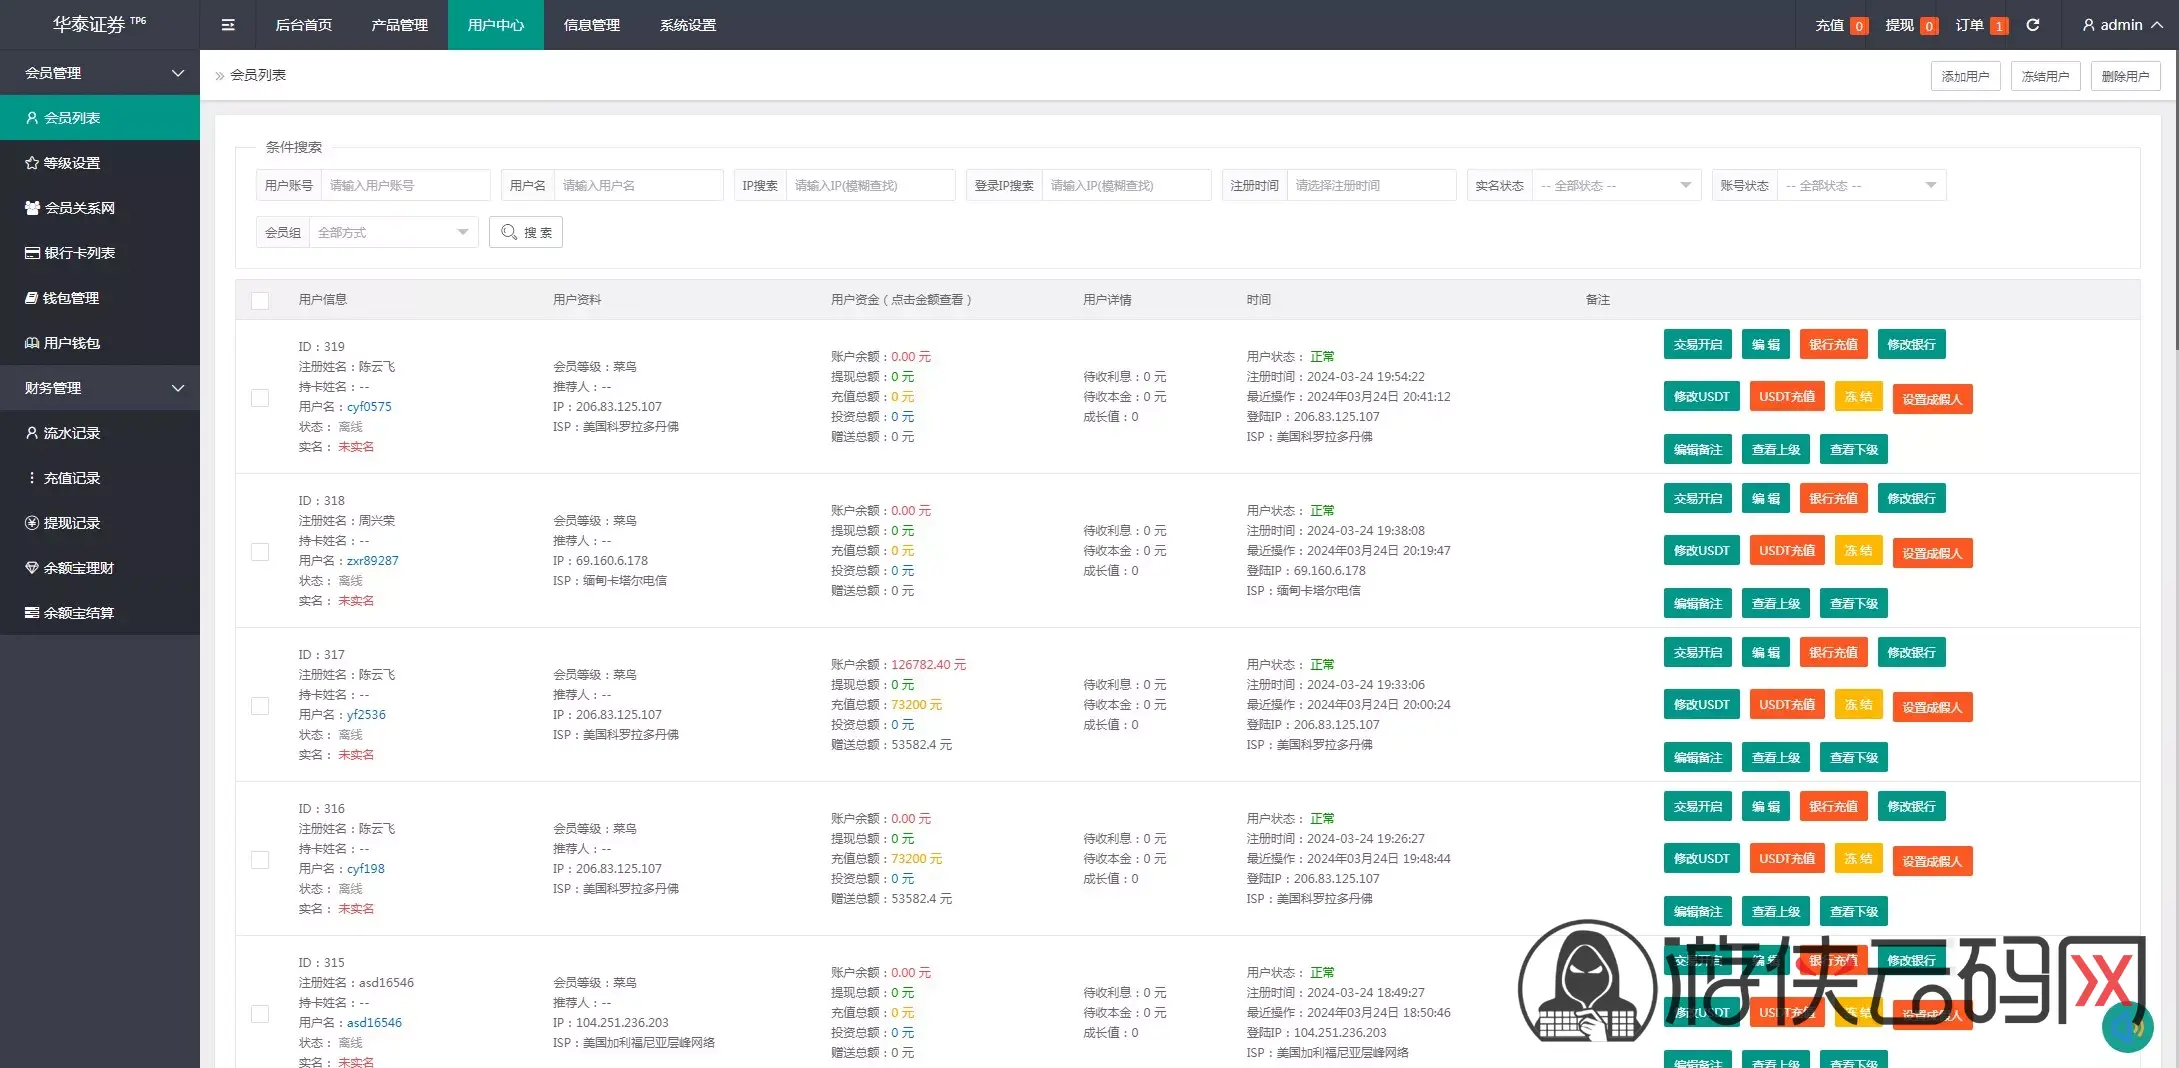This screenshot has height=1068, width=2179.
Task: Focus the 用户名 search input
Action: [x=638, y=185]
